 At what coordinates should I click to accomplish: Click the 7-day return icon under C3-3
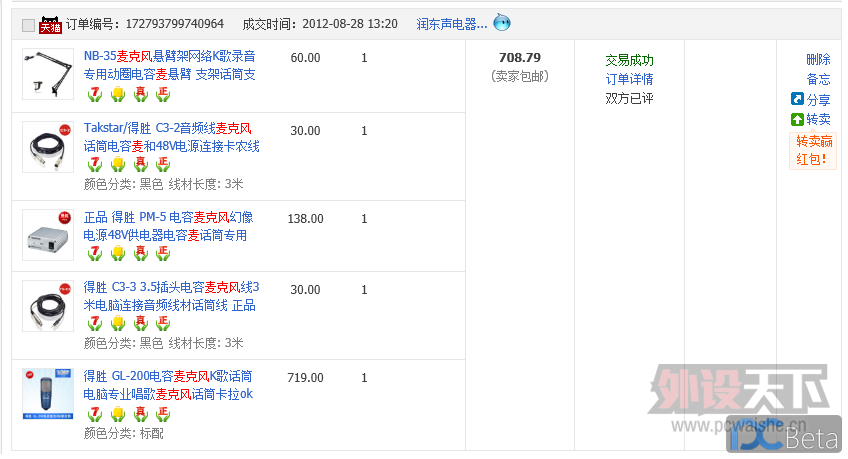(x=95, y=323)
